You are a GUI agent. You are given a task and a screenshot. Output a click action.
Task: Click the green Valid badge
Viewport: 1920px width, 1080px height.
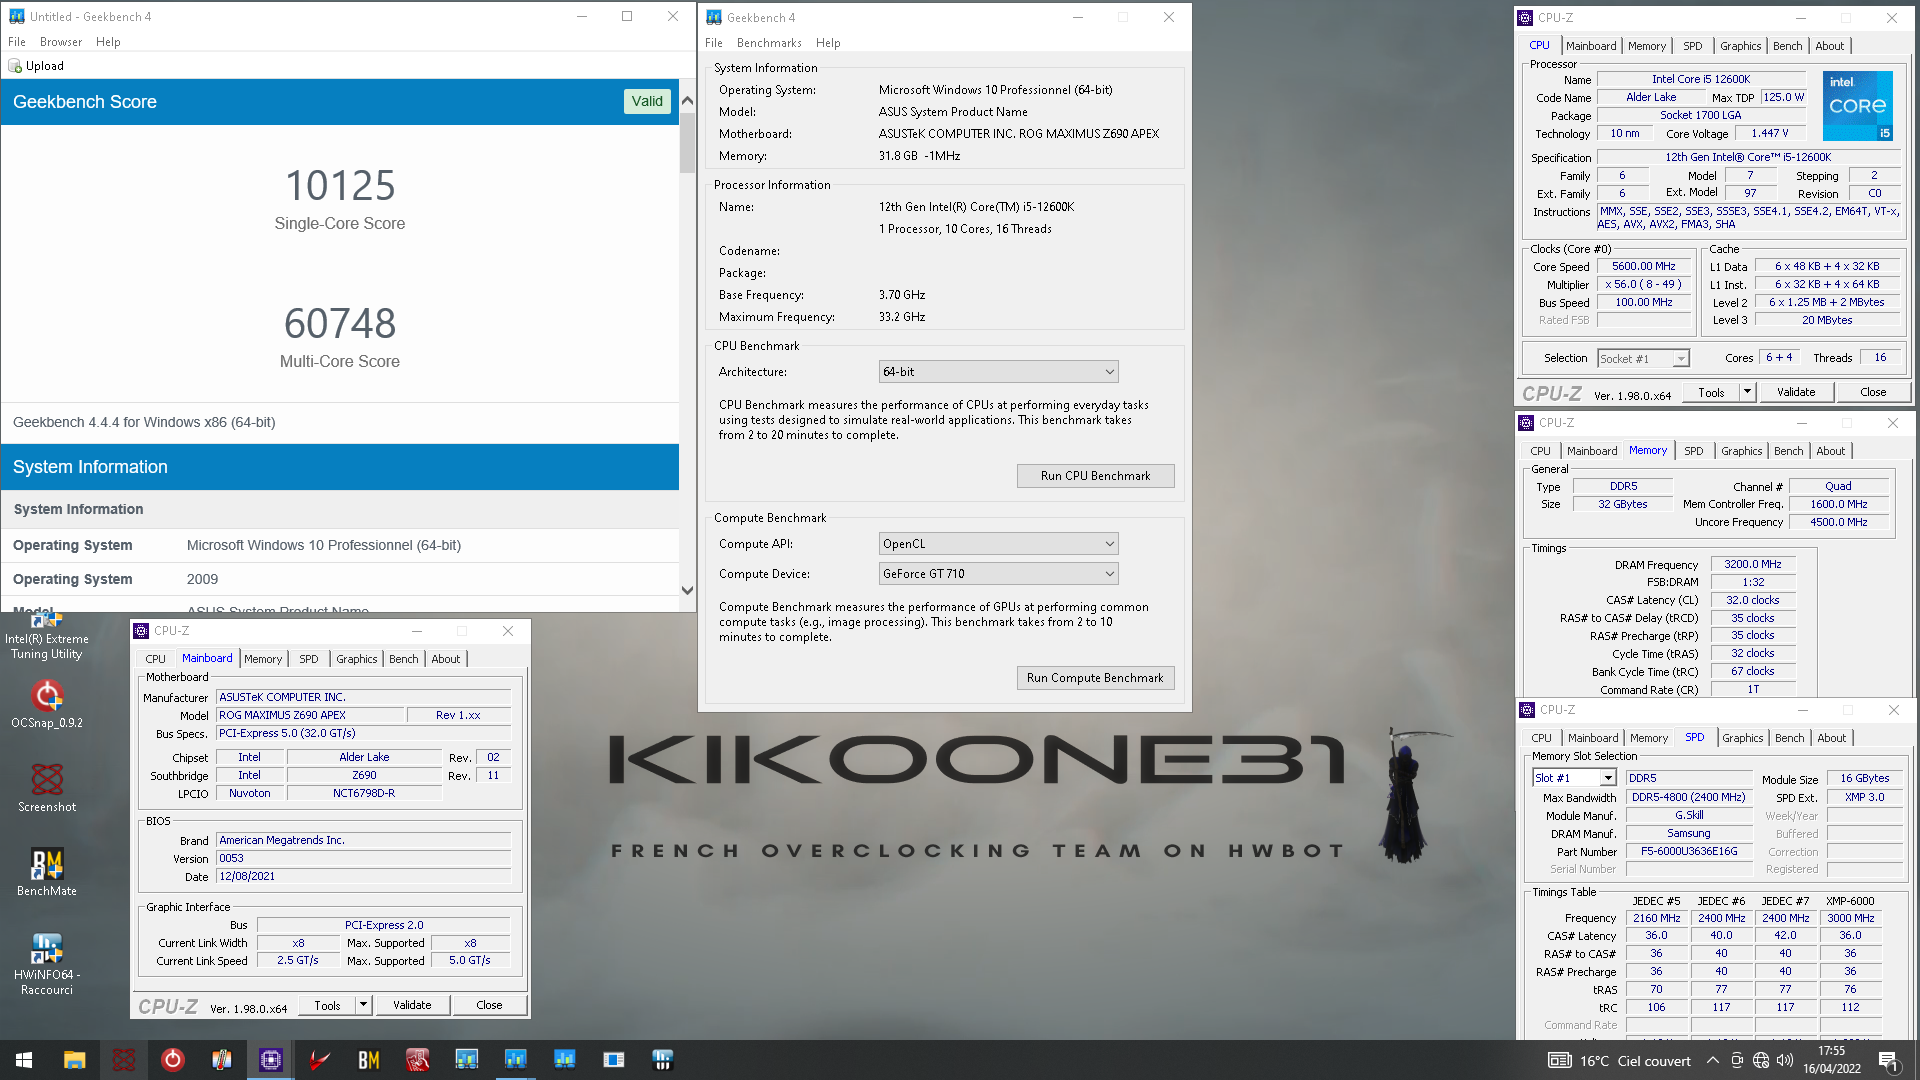click(647, 101)
